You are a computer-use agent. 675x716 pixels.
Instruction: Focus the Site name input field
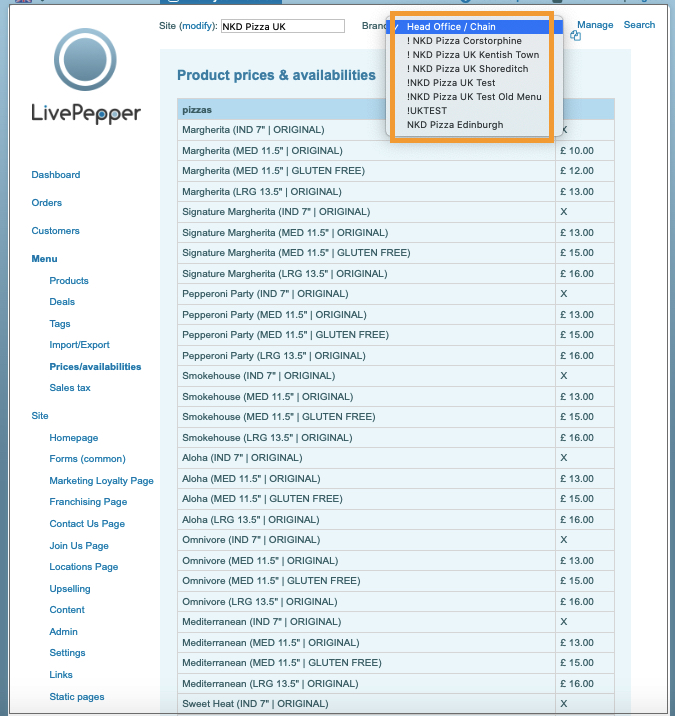tap(283, 26)
